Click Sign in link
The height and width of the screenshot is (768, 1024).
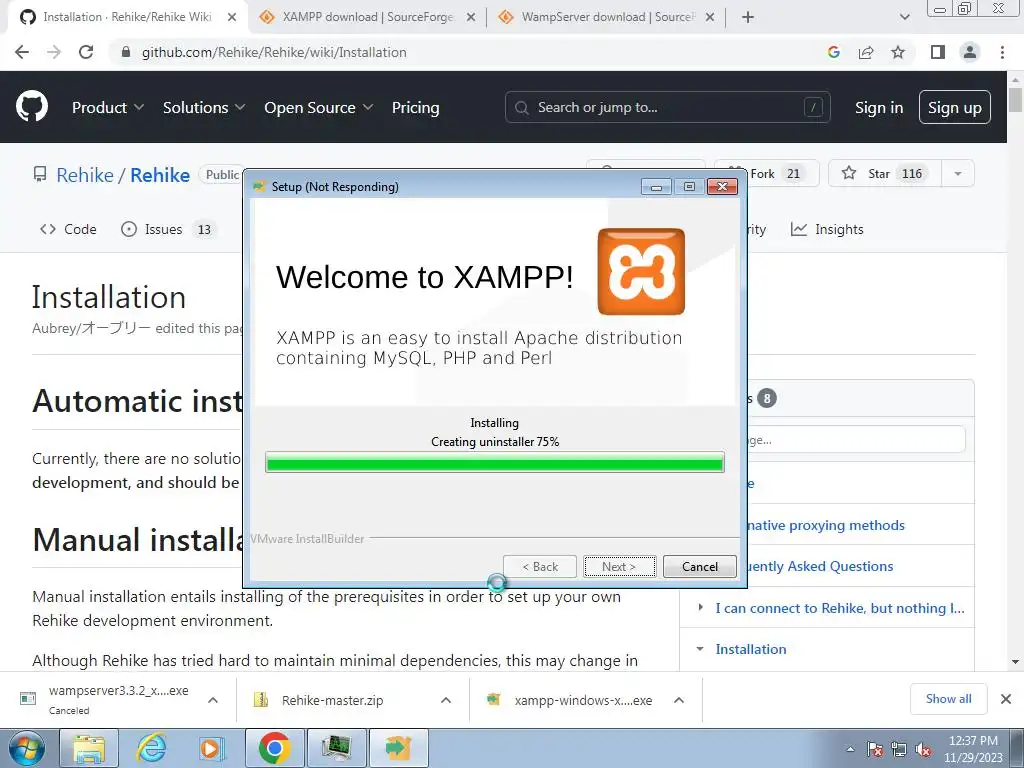click(x=878, y=108)
